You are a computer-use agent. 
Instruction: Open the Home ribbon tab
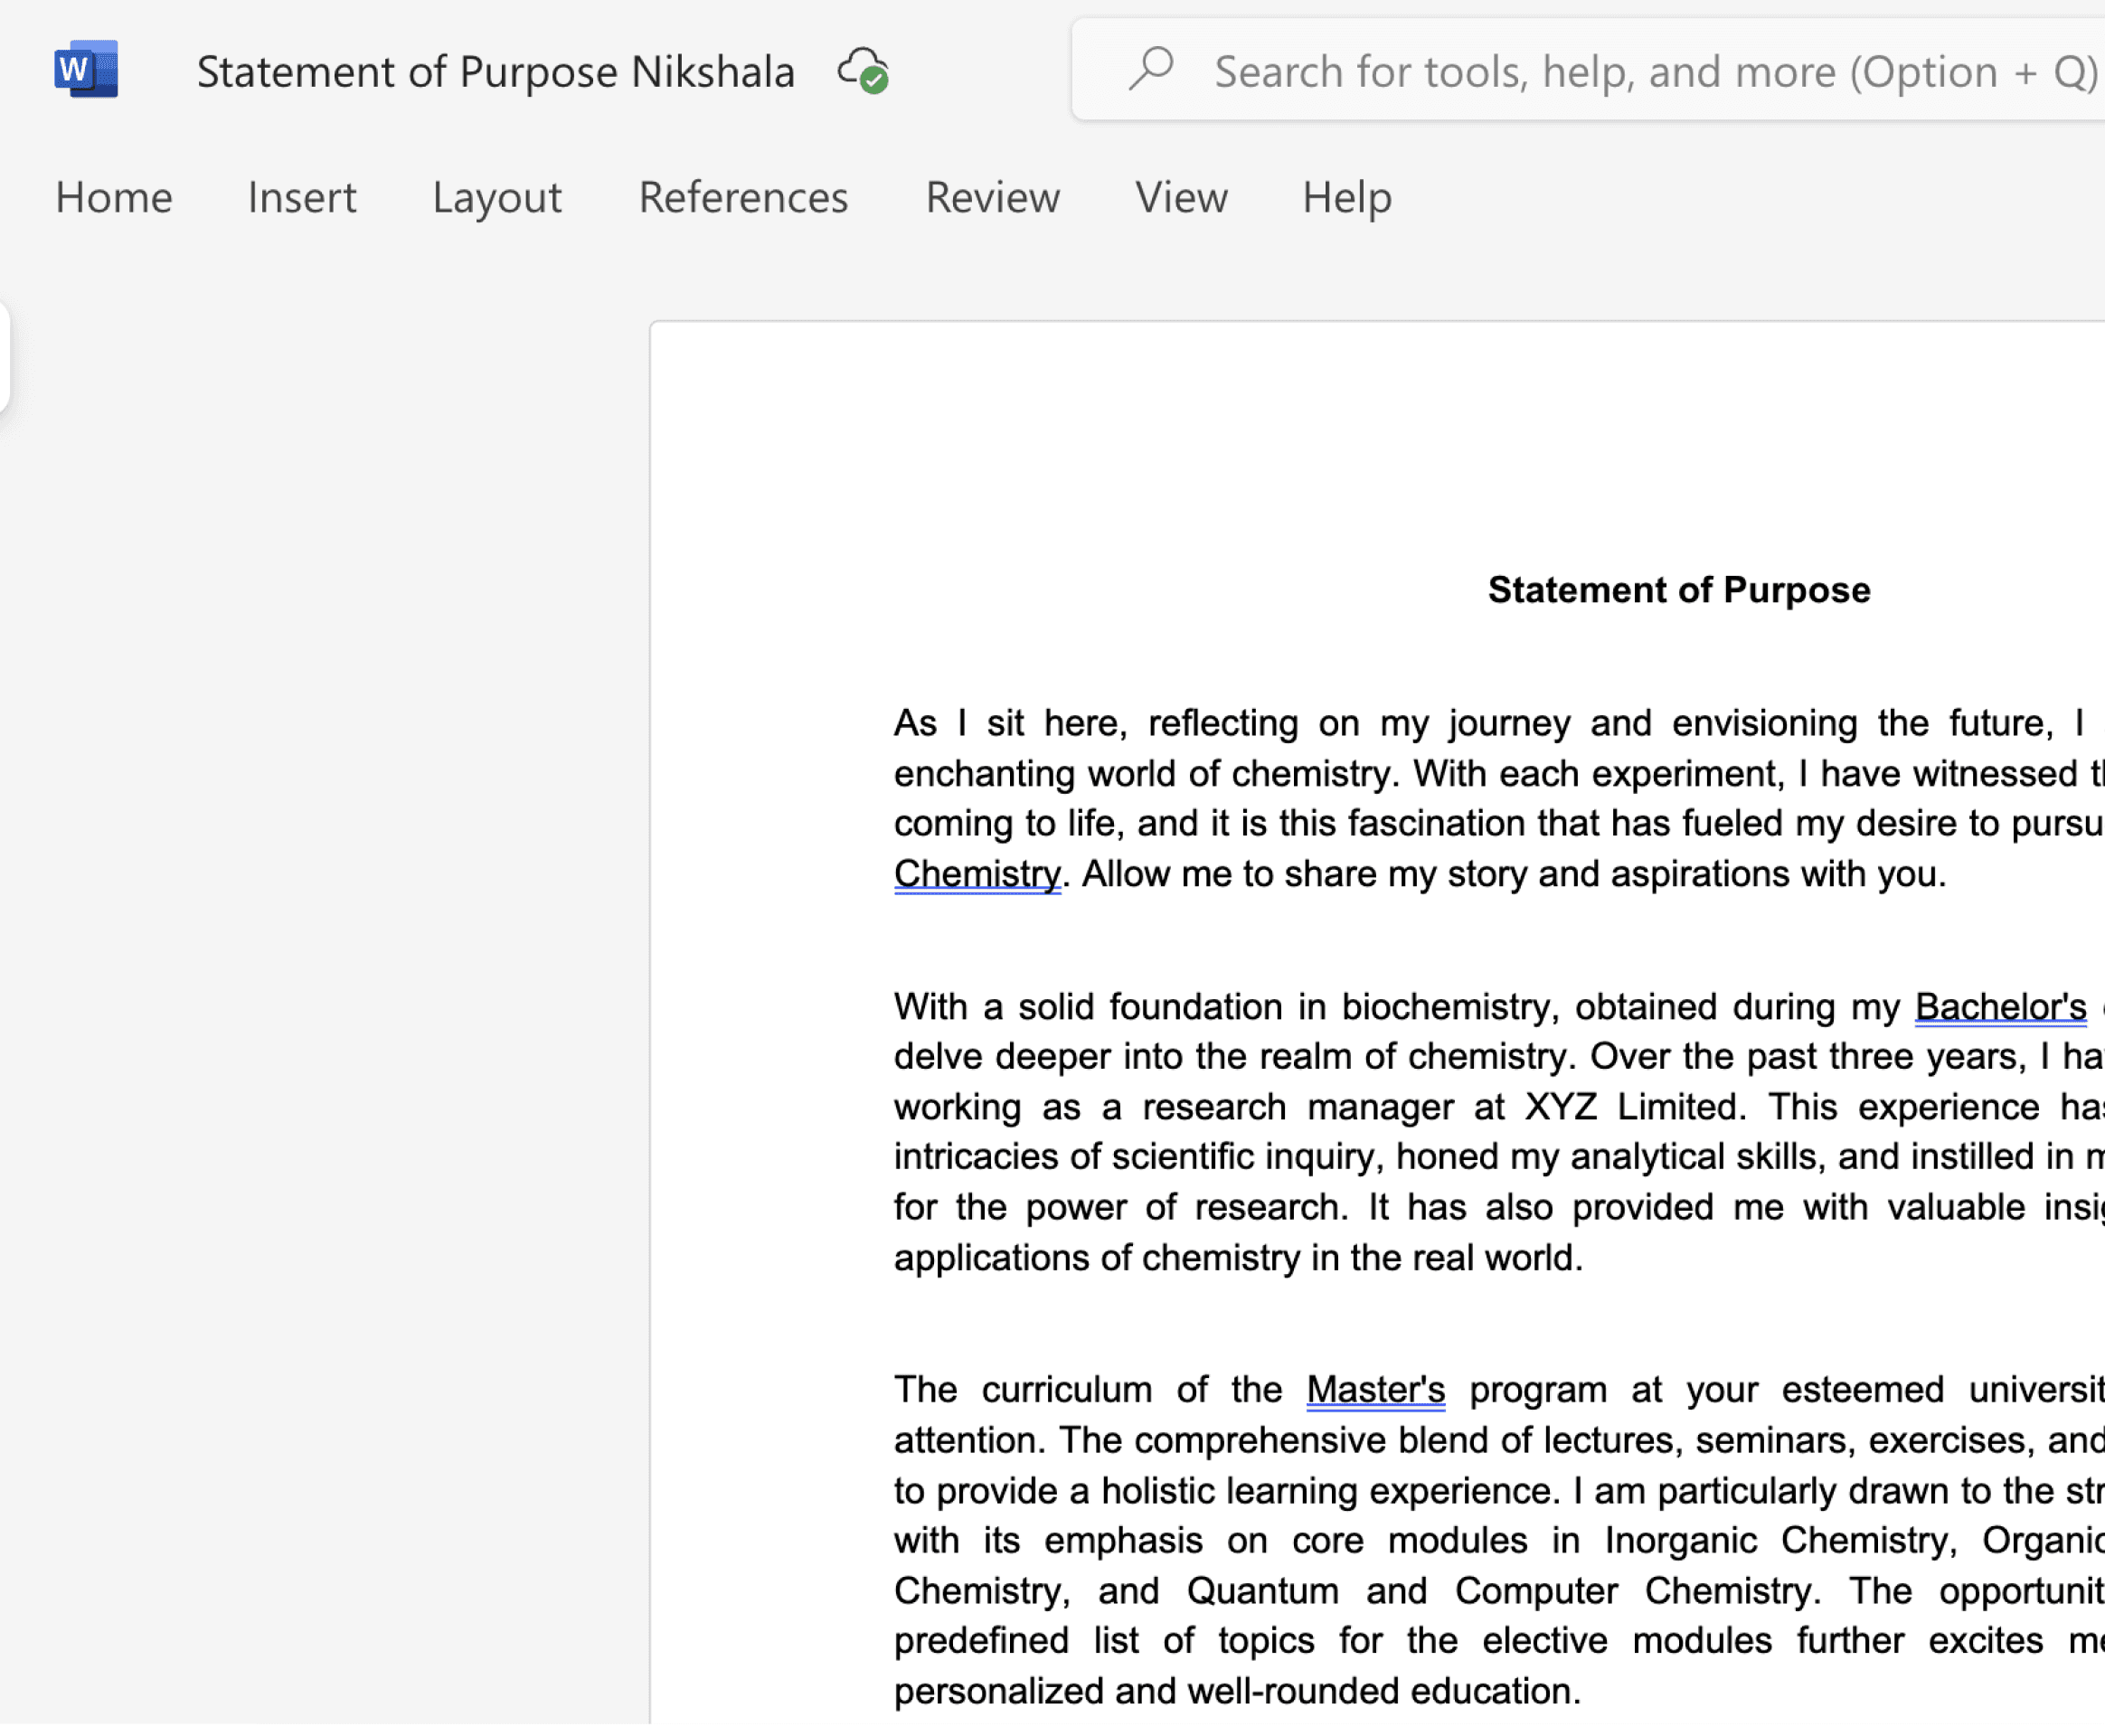[x=113, y=197]
